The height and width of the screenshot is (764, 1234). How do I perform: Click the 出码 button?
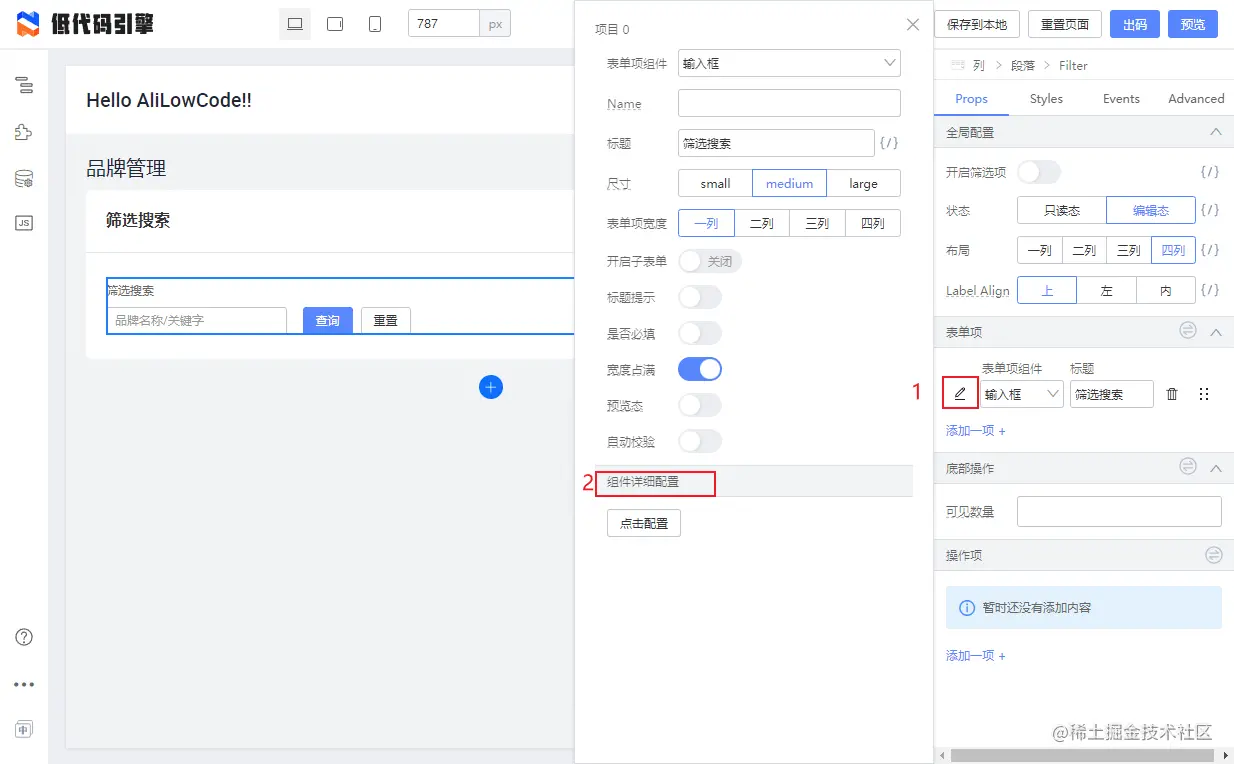(1135, 24)
